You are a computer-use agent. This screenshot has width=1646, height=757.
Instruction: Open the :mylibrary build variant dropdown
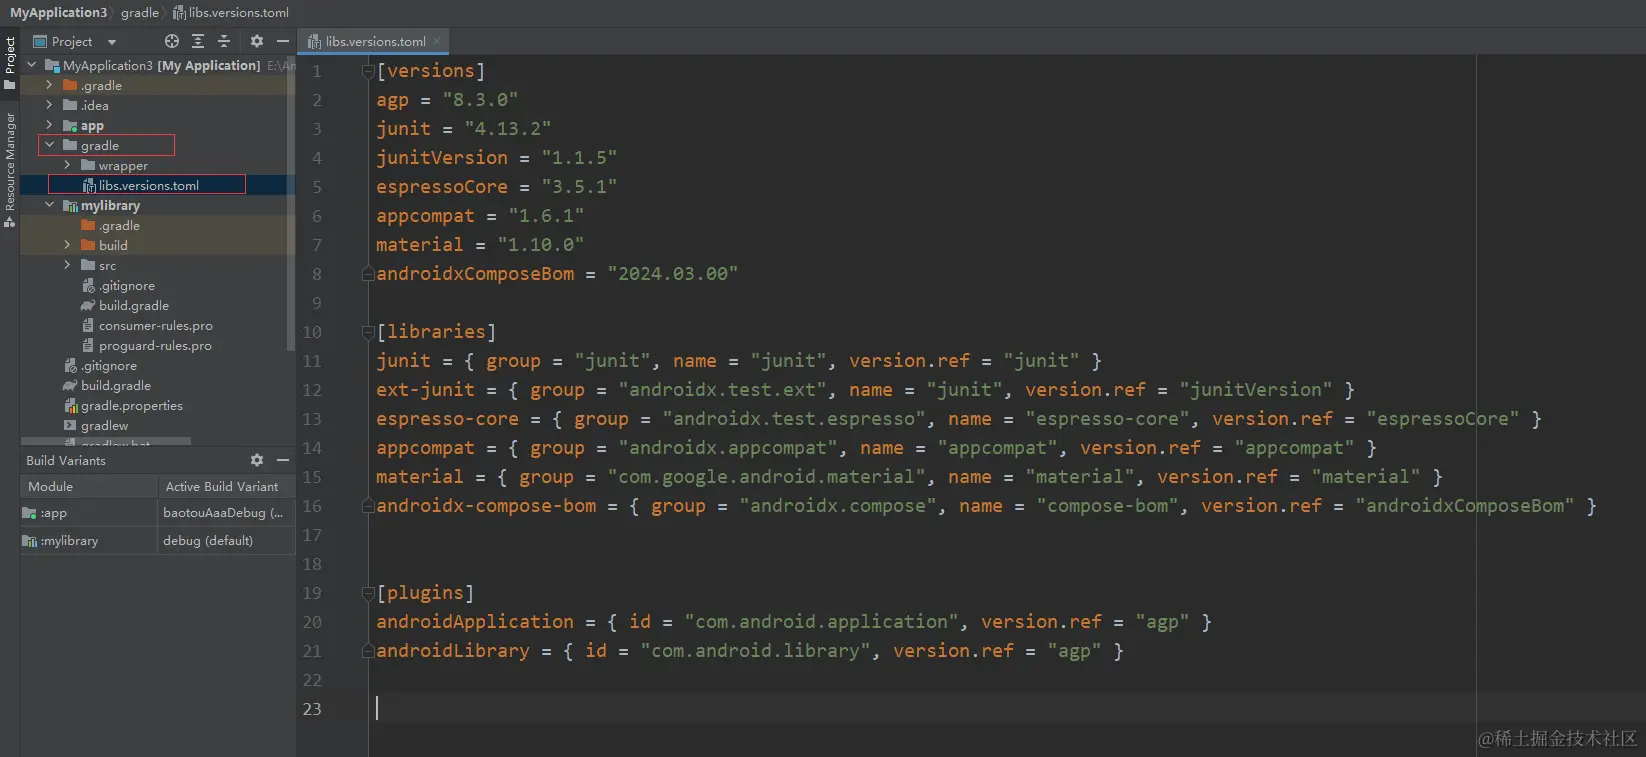tap(226, 540)
